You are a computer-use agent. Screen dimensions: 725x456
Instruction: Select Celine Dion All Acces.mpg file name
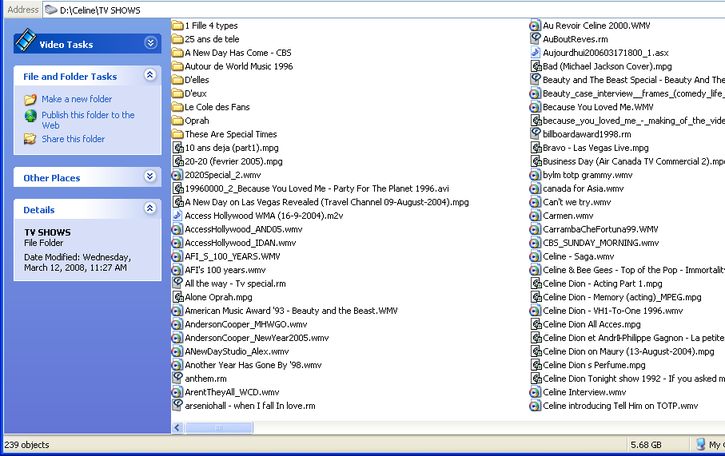[x=591, y=324]
